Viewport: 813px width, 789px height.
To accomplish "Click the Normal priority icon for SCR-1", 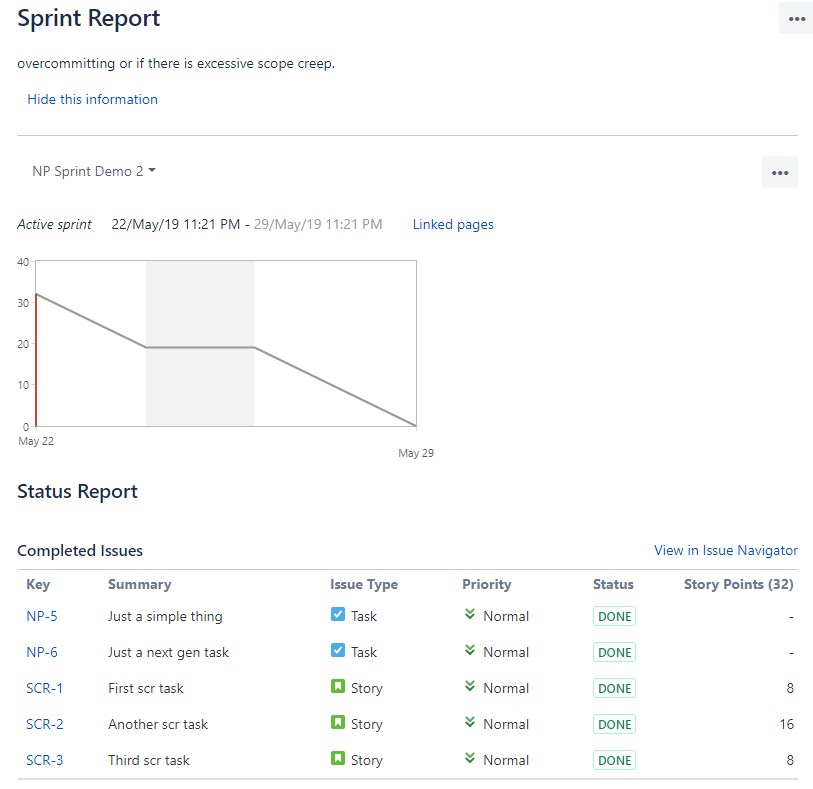I will tap(470, 686).
